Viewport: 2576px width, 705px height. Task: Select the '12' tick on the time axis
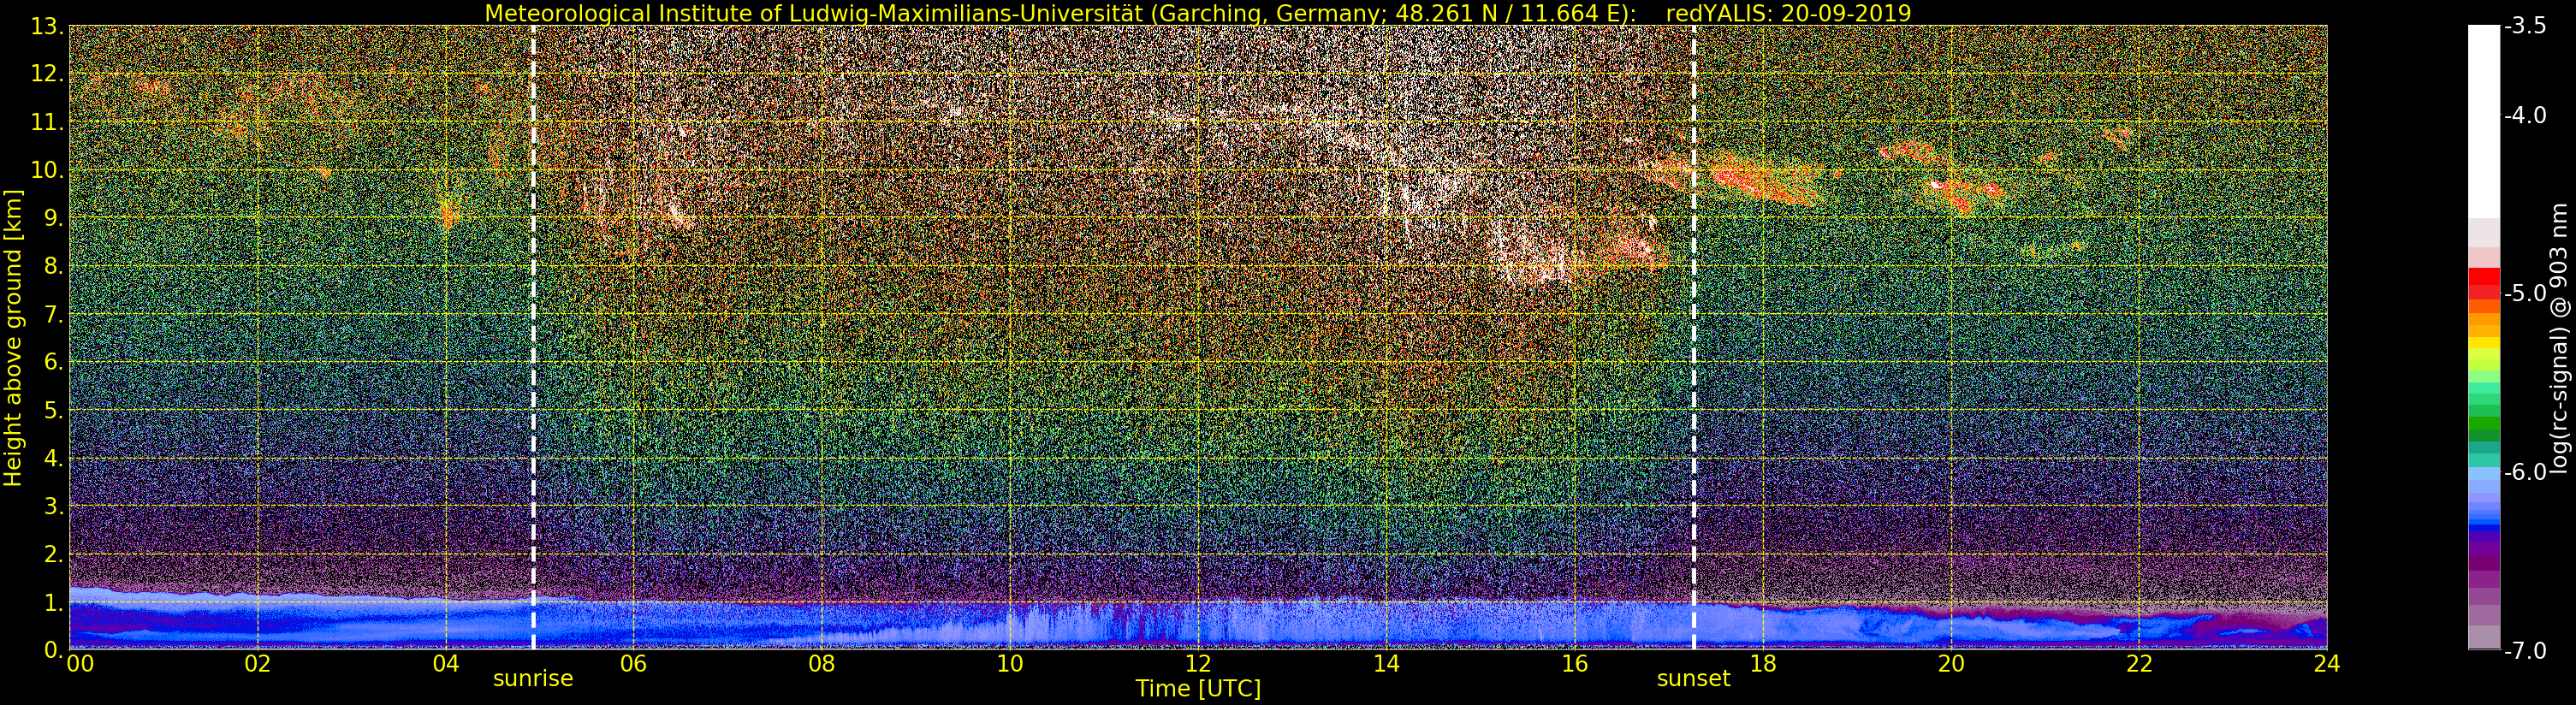pos(1198,664)
